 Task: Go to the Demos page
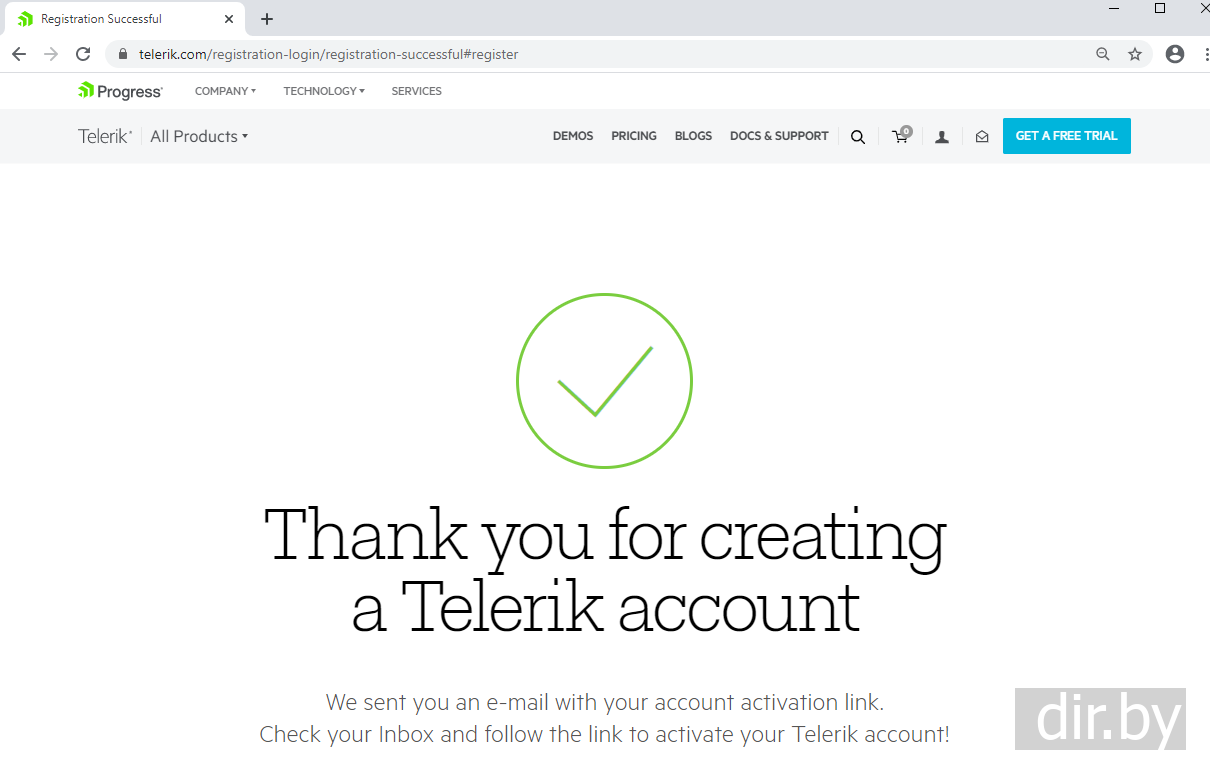pos(573,136)
